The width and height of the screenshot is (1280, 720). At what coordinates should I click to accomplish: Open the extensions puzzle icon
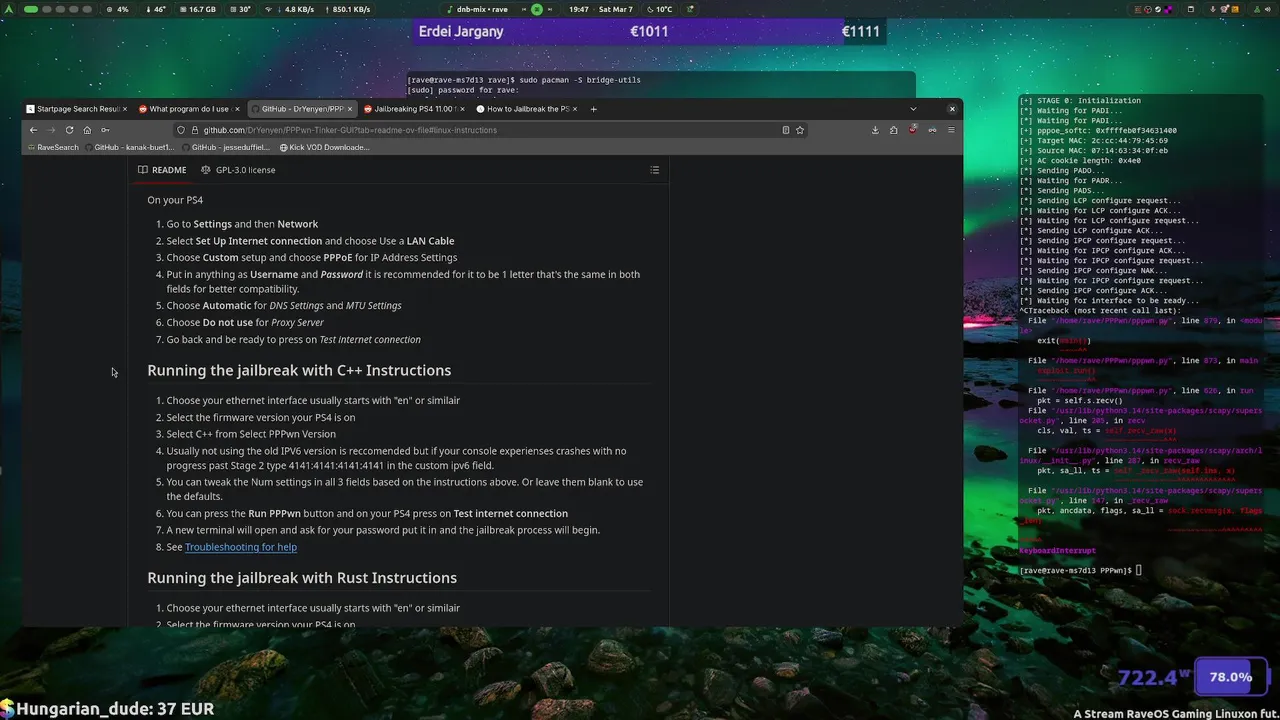tap(894, 130)
